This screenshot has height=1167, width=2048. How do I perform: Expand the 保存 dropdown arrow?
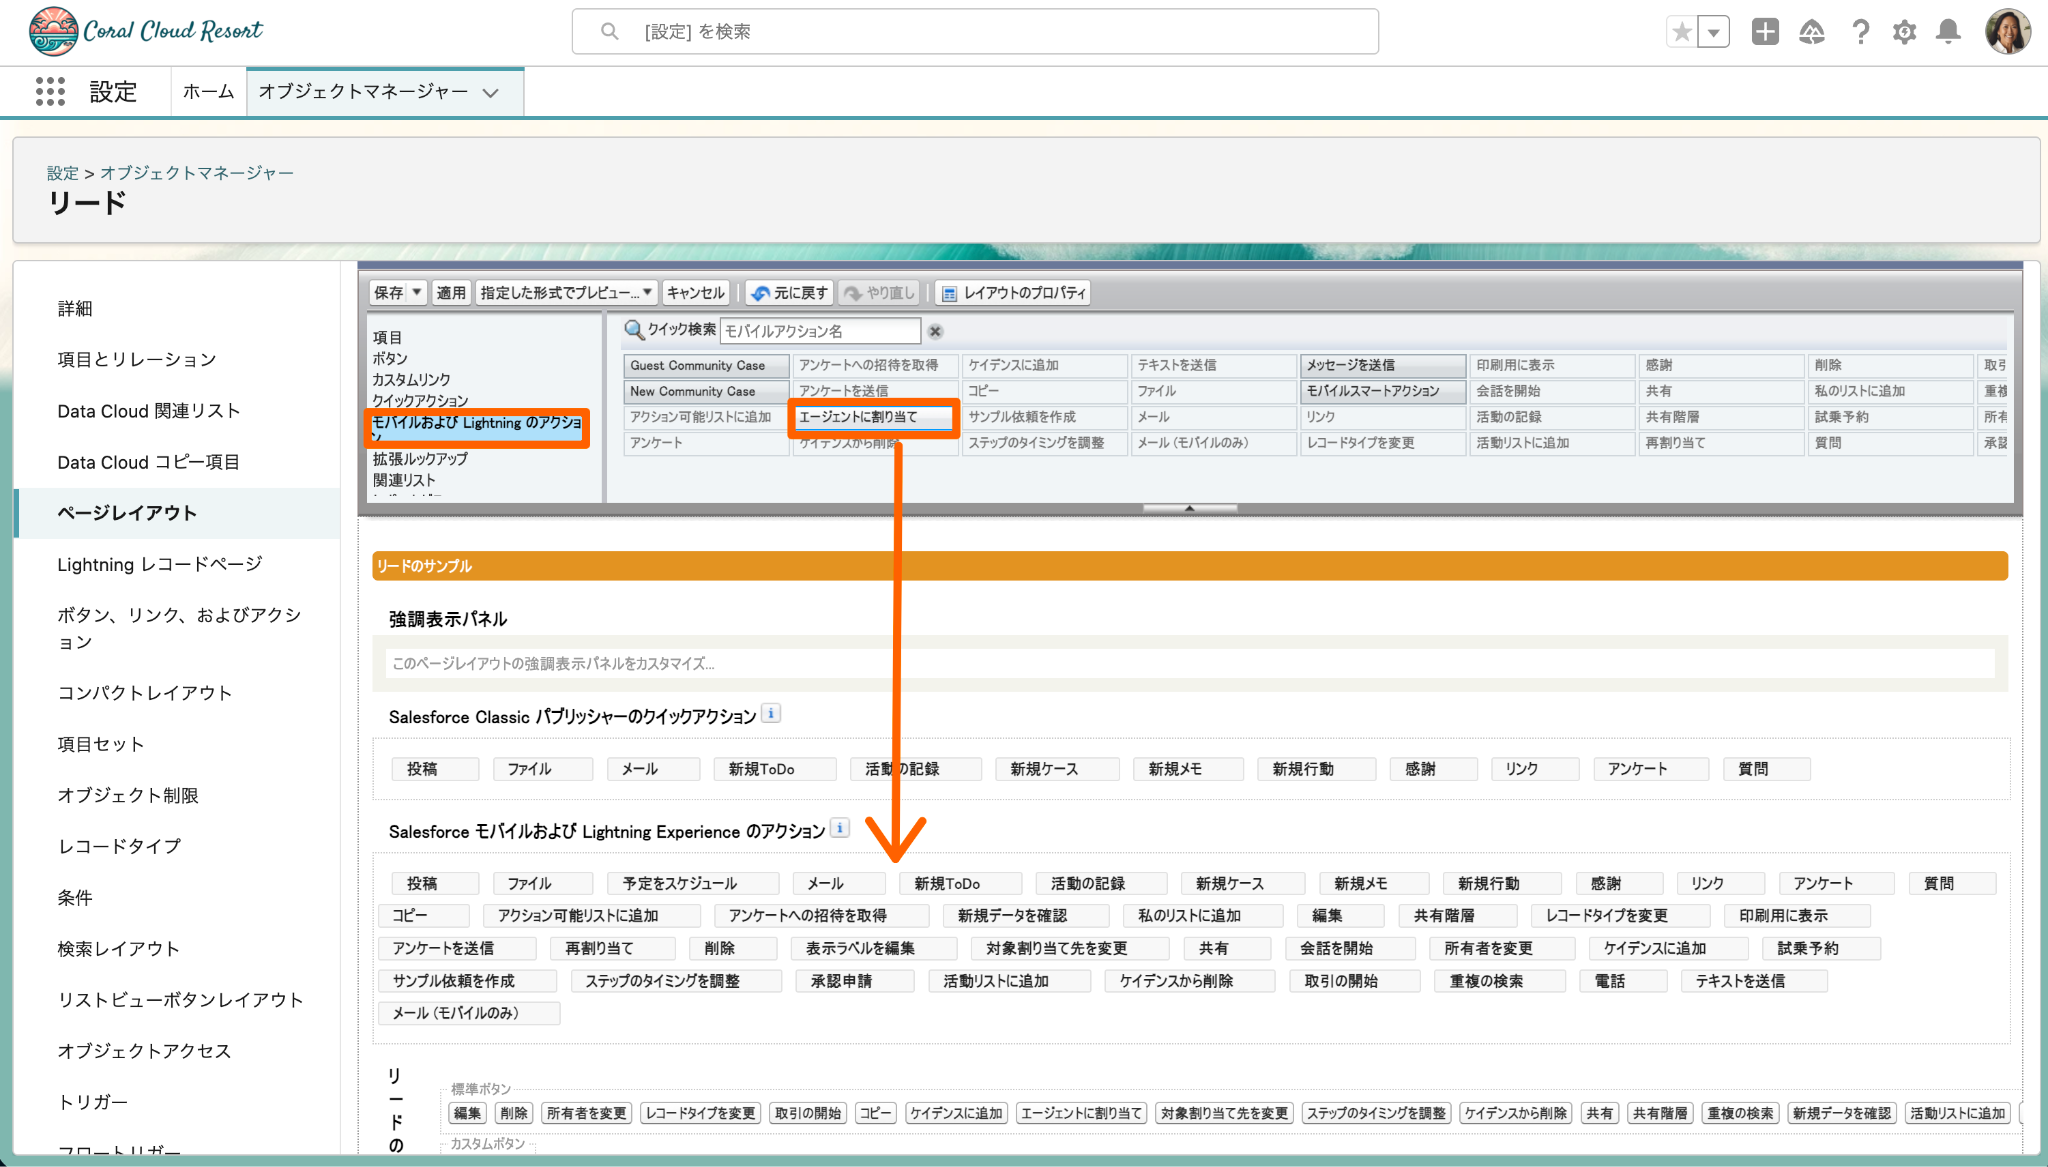(x=417, y=292)
